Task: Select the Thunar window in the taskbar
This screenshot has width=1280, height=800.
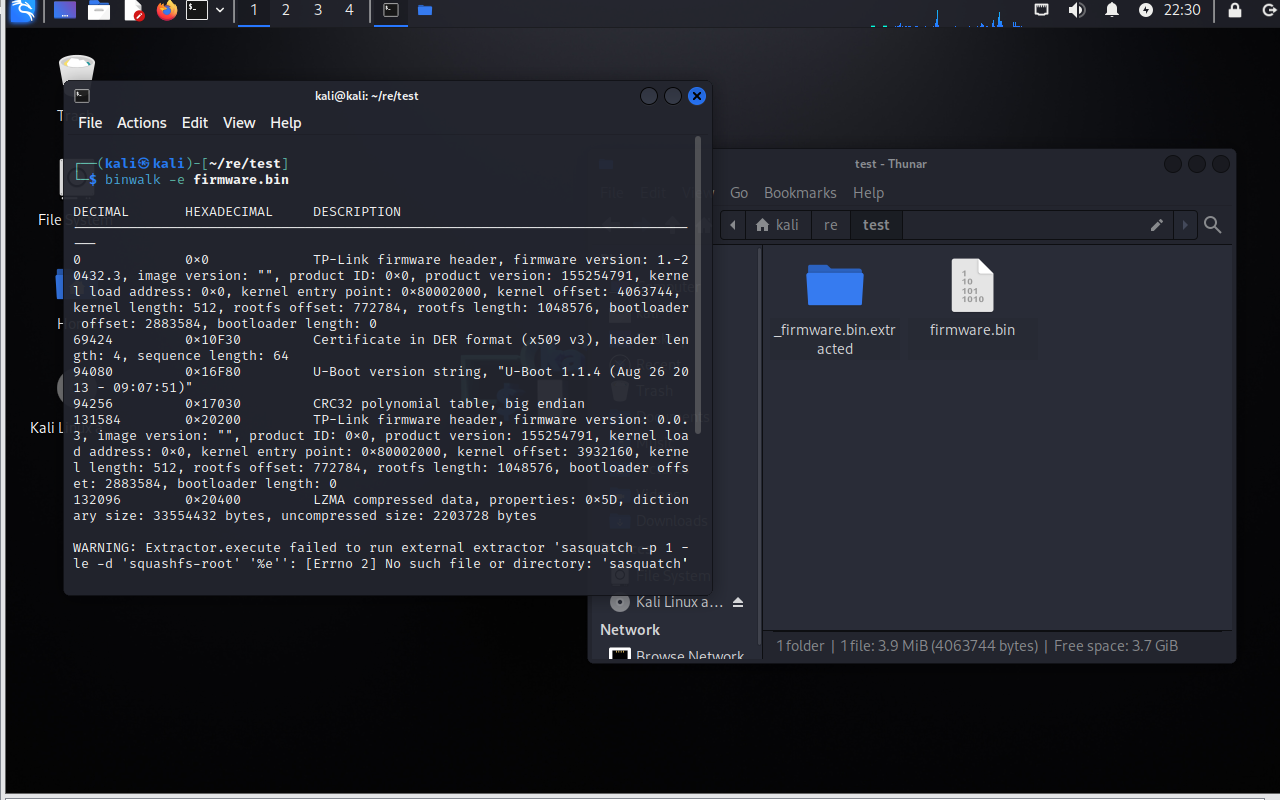Action: click(425, 11)
